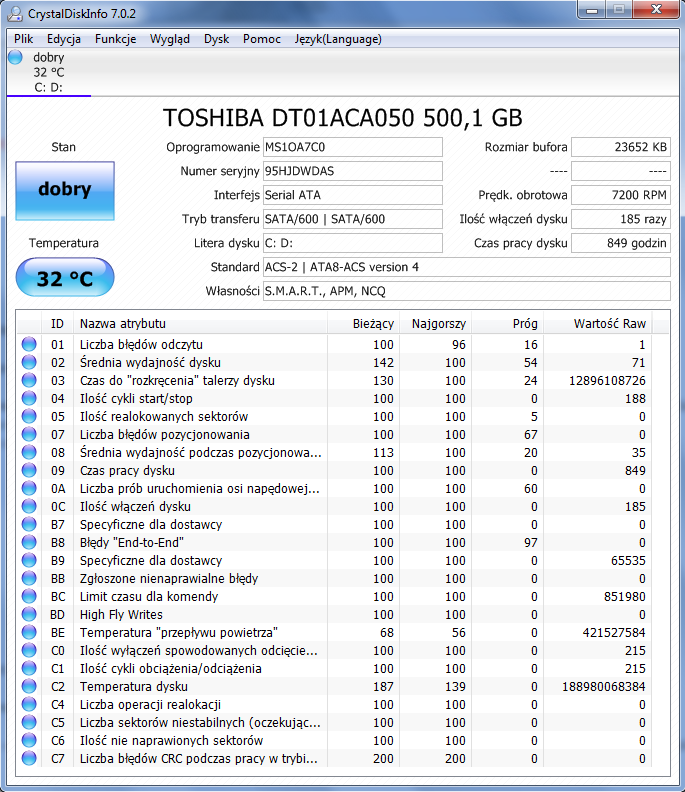
Task: Click the raw value 851980
Action: (x=625, y=597)
